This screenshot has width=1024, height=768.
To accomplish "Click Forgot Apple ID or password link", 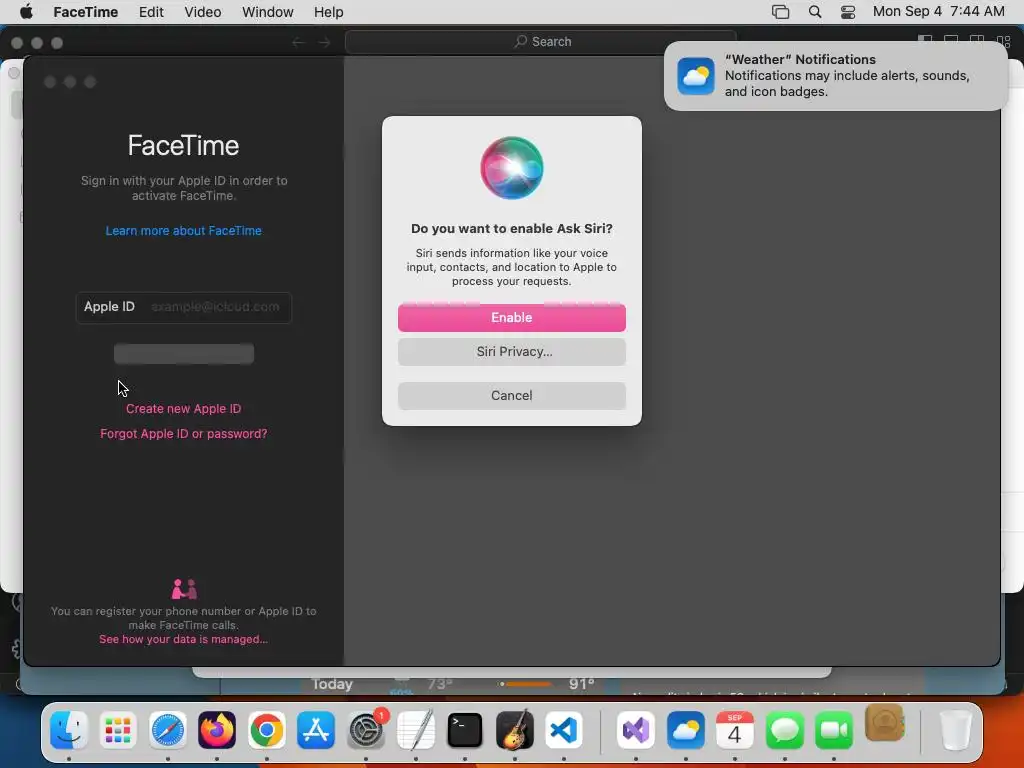I will tap(184, 434).
